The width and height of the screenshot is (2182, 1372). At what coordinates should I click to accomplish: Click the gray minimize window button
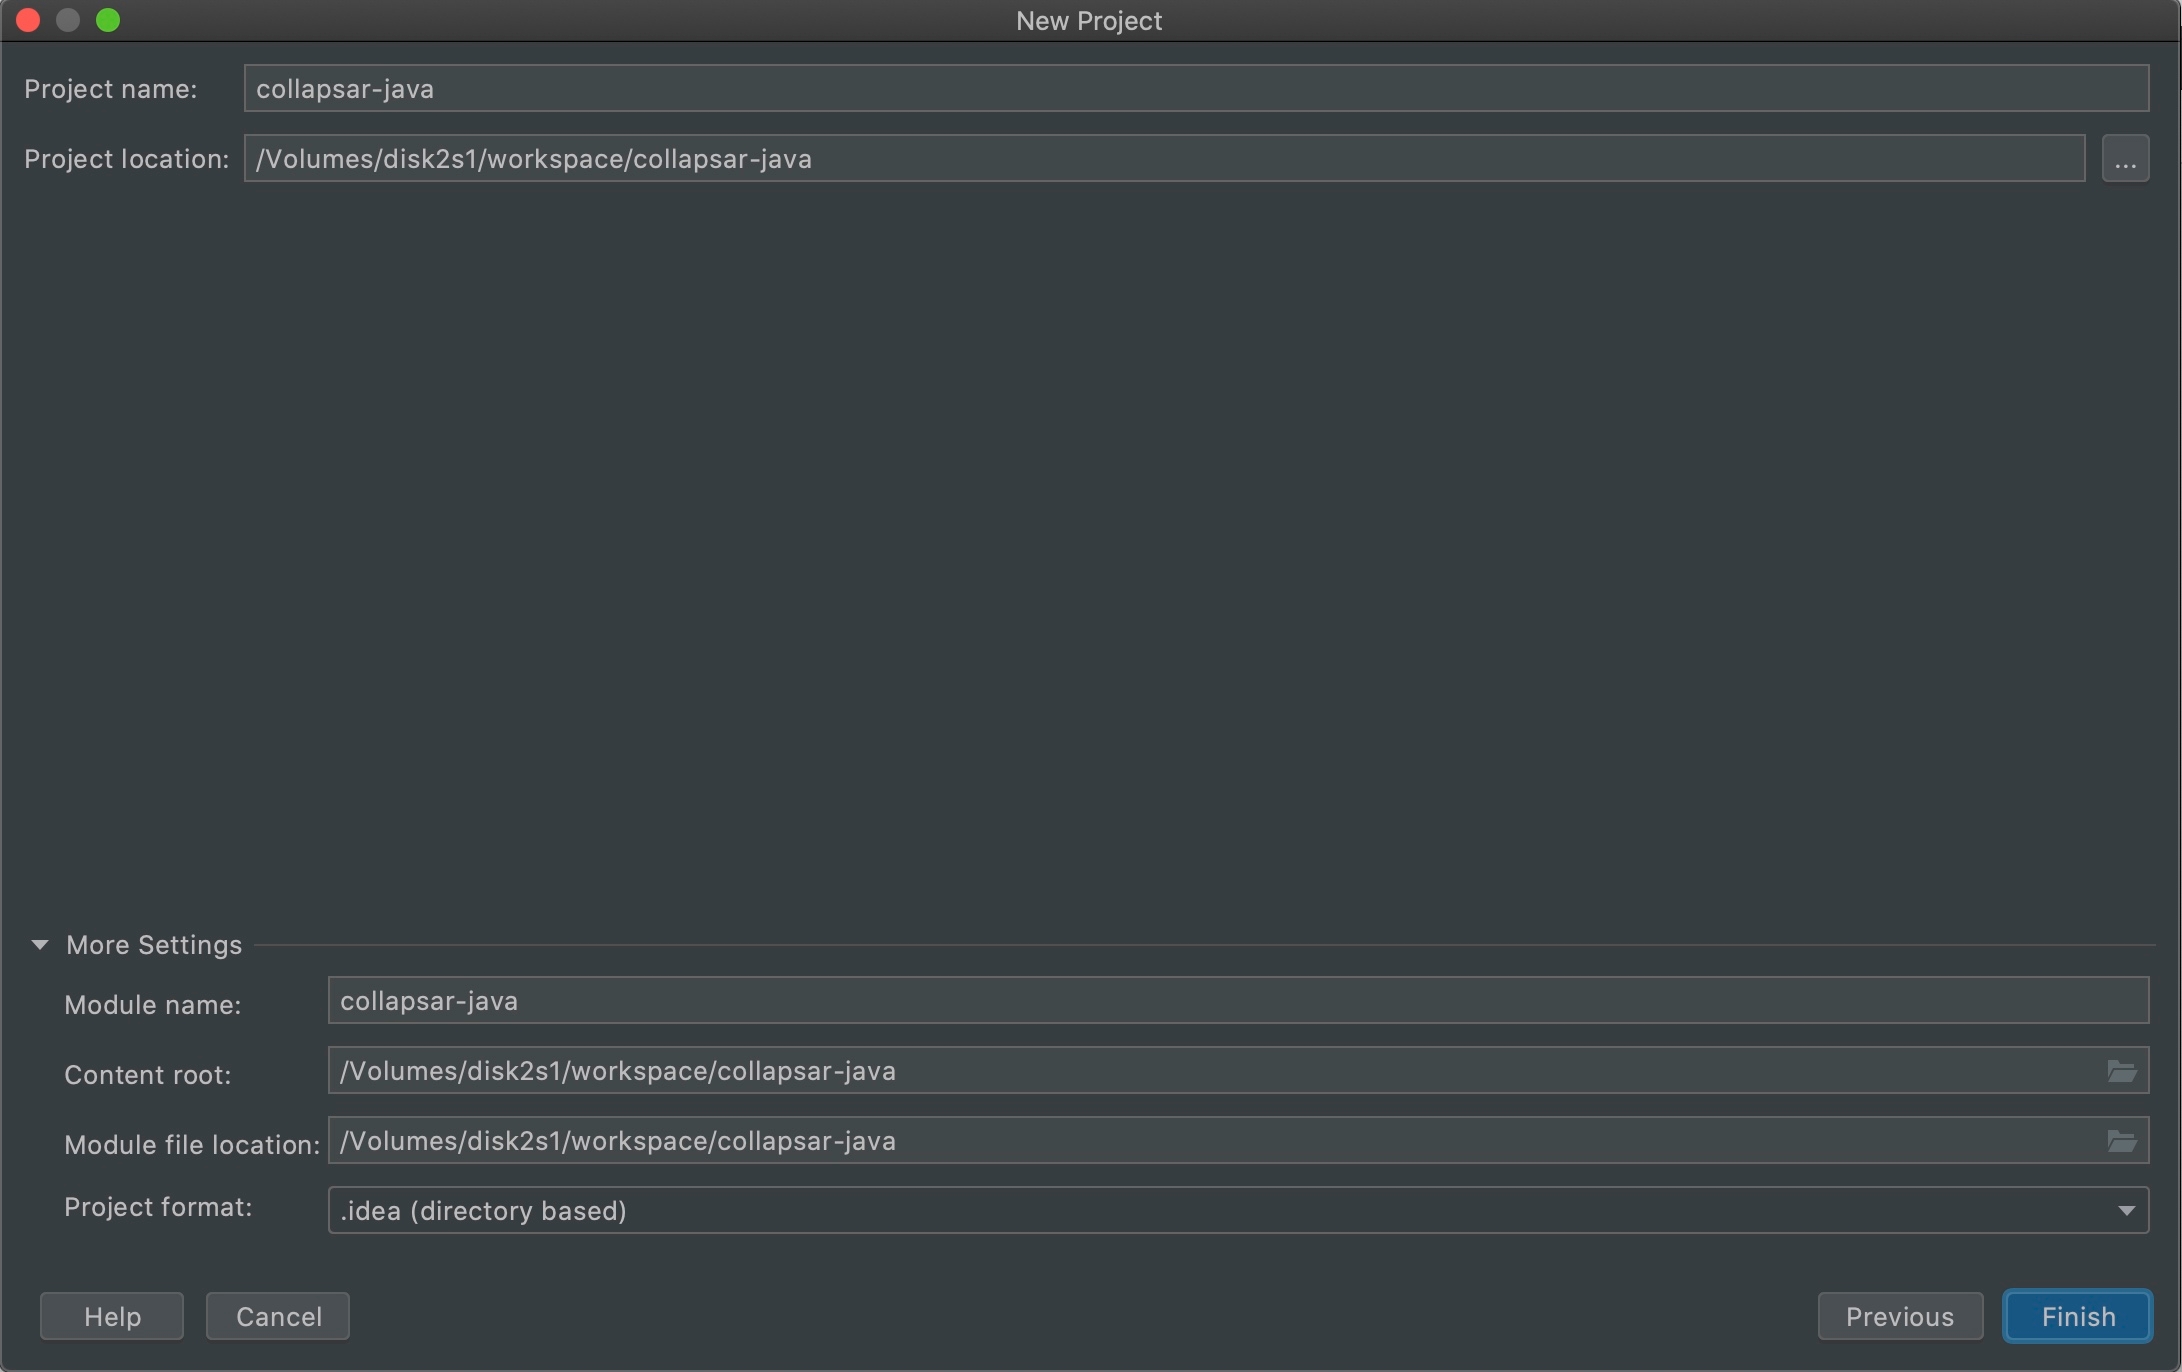[x=68, y=20]
